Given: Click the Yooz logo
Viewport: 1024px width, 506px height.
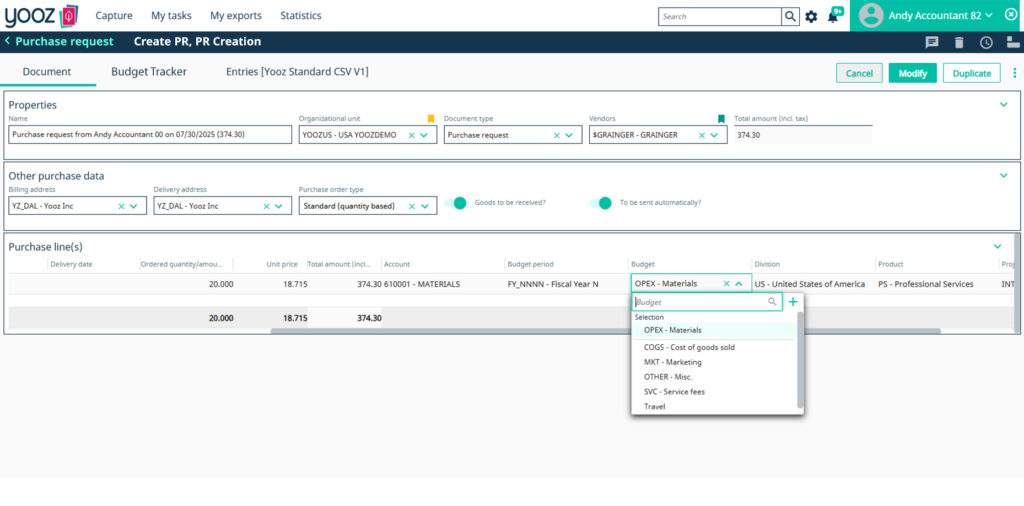Looking at the screenshot, I should tap(40, 16).
